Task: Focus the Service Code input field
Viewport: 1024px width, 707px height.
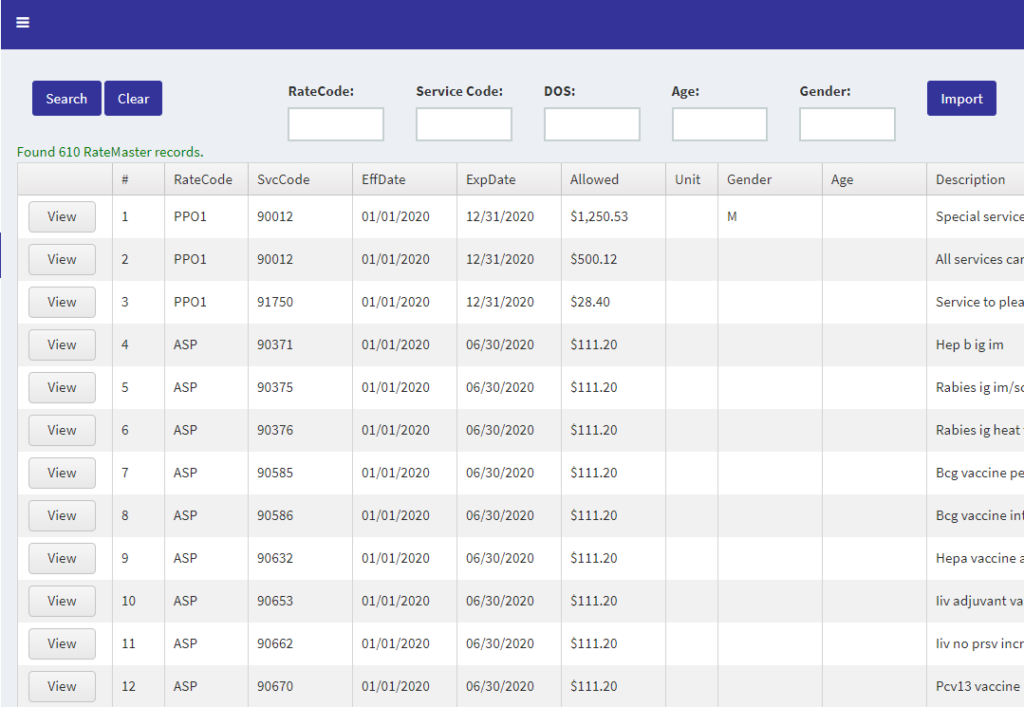Action: click(464, 125)
